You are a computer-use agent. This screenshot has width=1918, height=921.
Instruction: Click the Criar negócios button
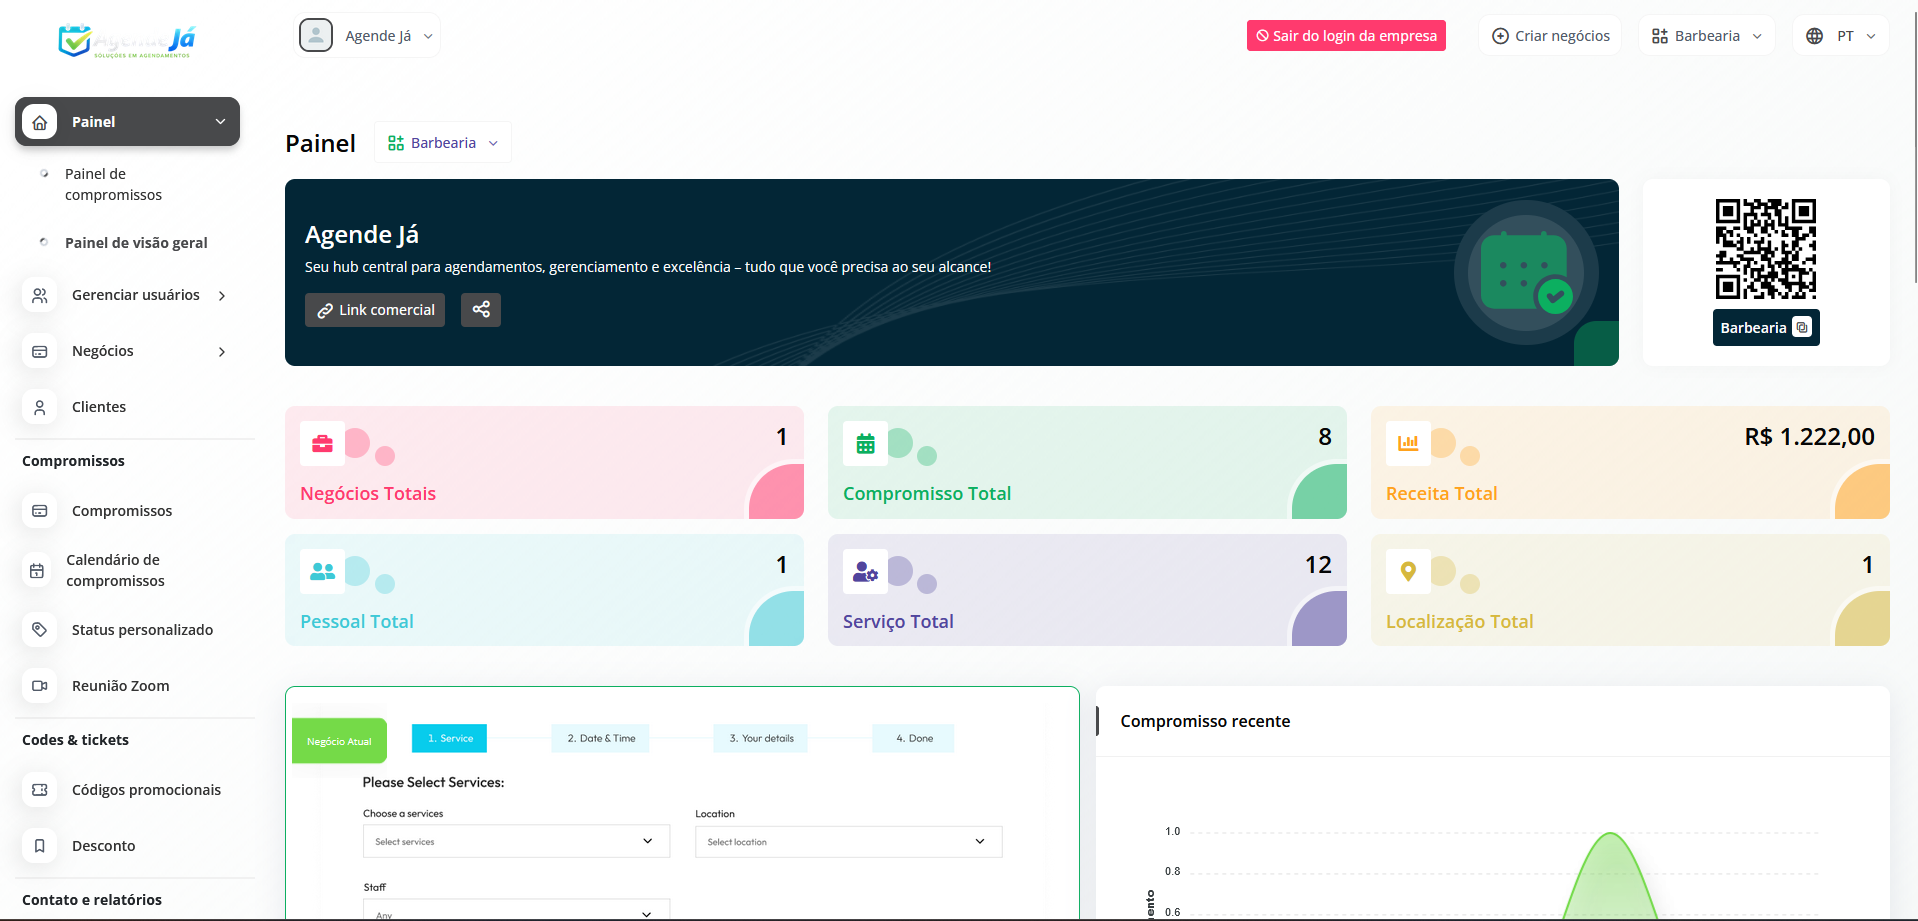(x=1550, y=36)
